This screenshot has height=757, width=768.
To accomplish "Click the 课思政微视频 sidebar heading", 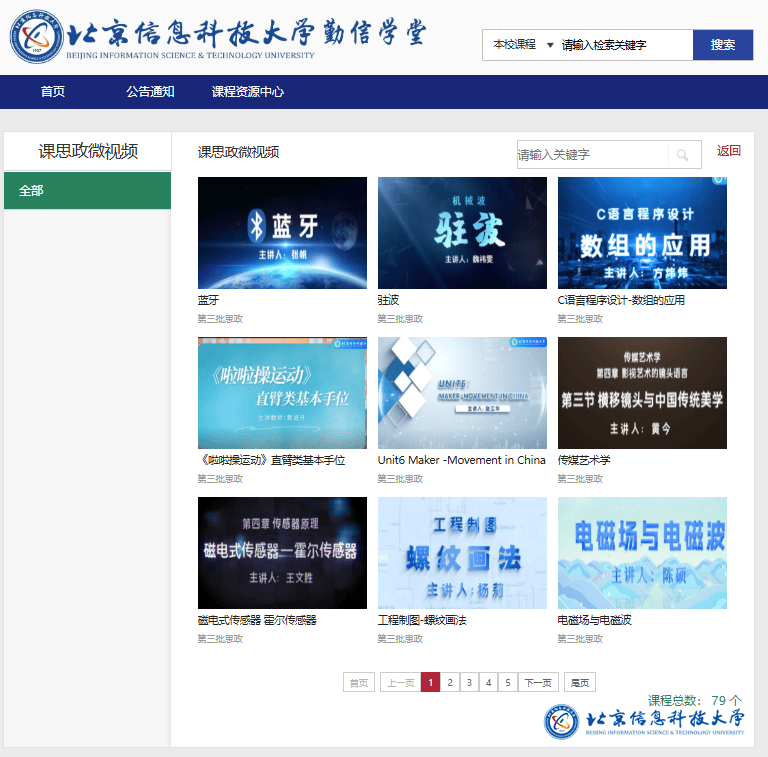I will [x=88, y=151].
